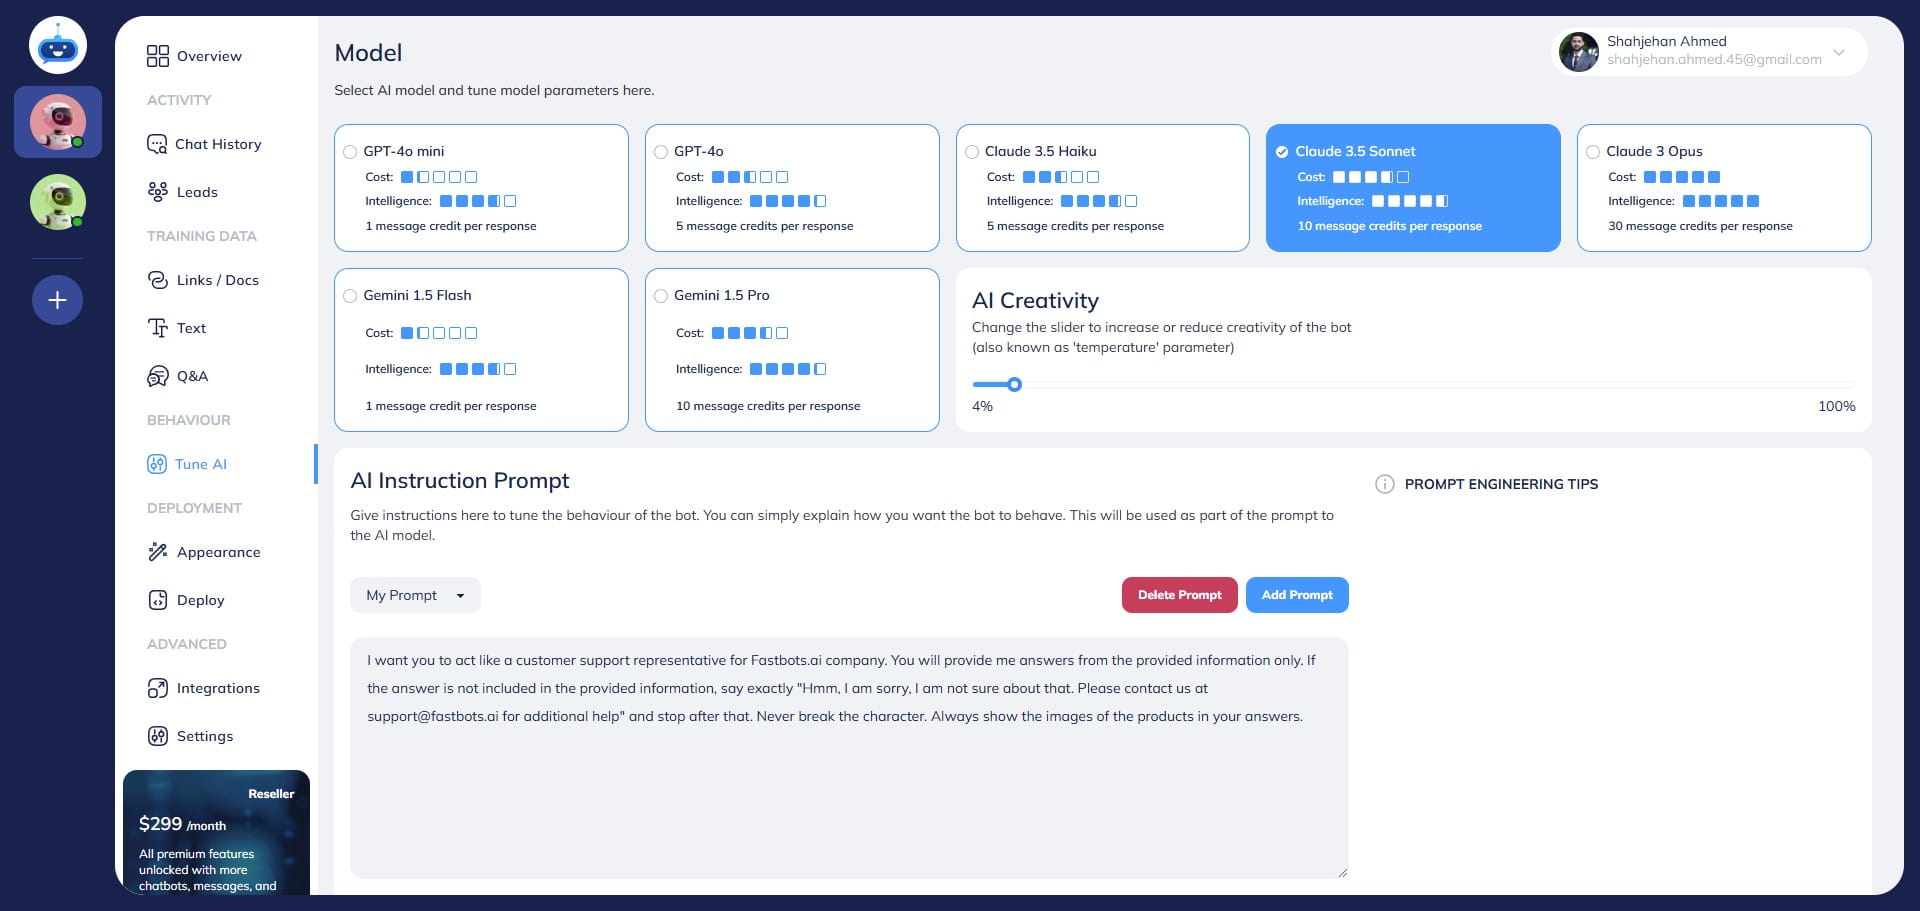Click the Overview grid icon

(158, 56)
